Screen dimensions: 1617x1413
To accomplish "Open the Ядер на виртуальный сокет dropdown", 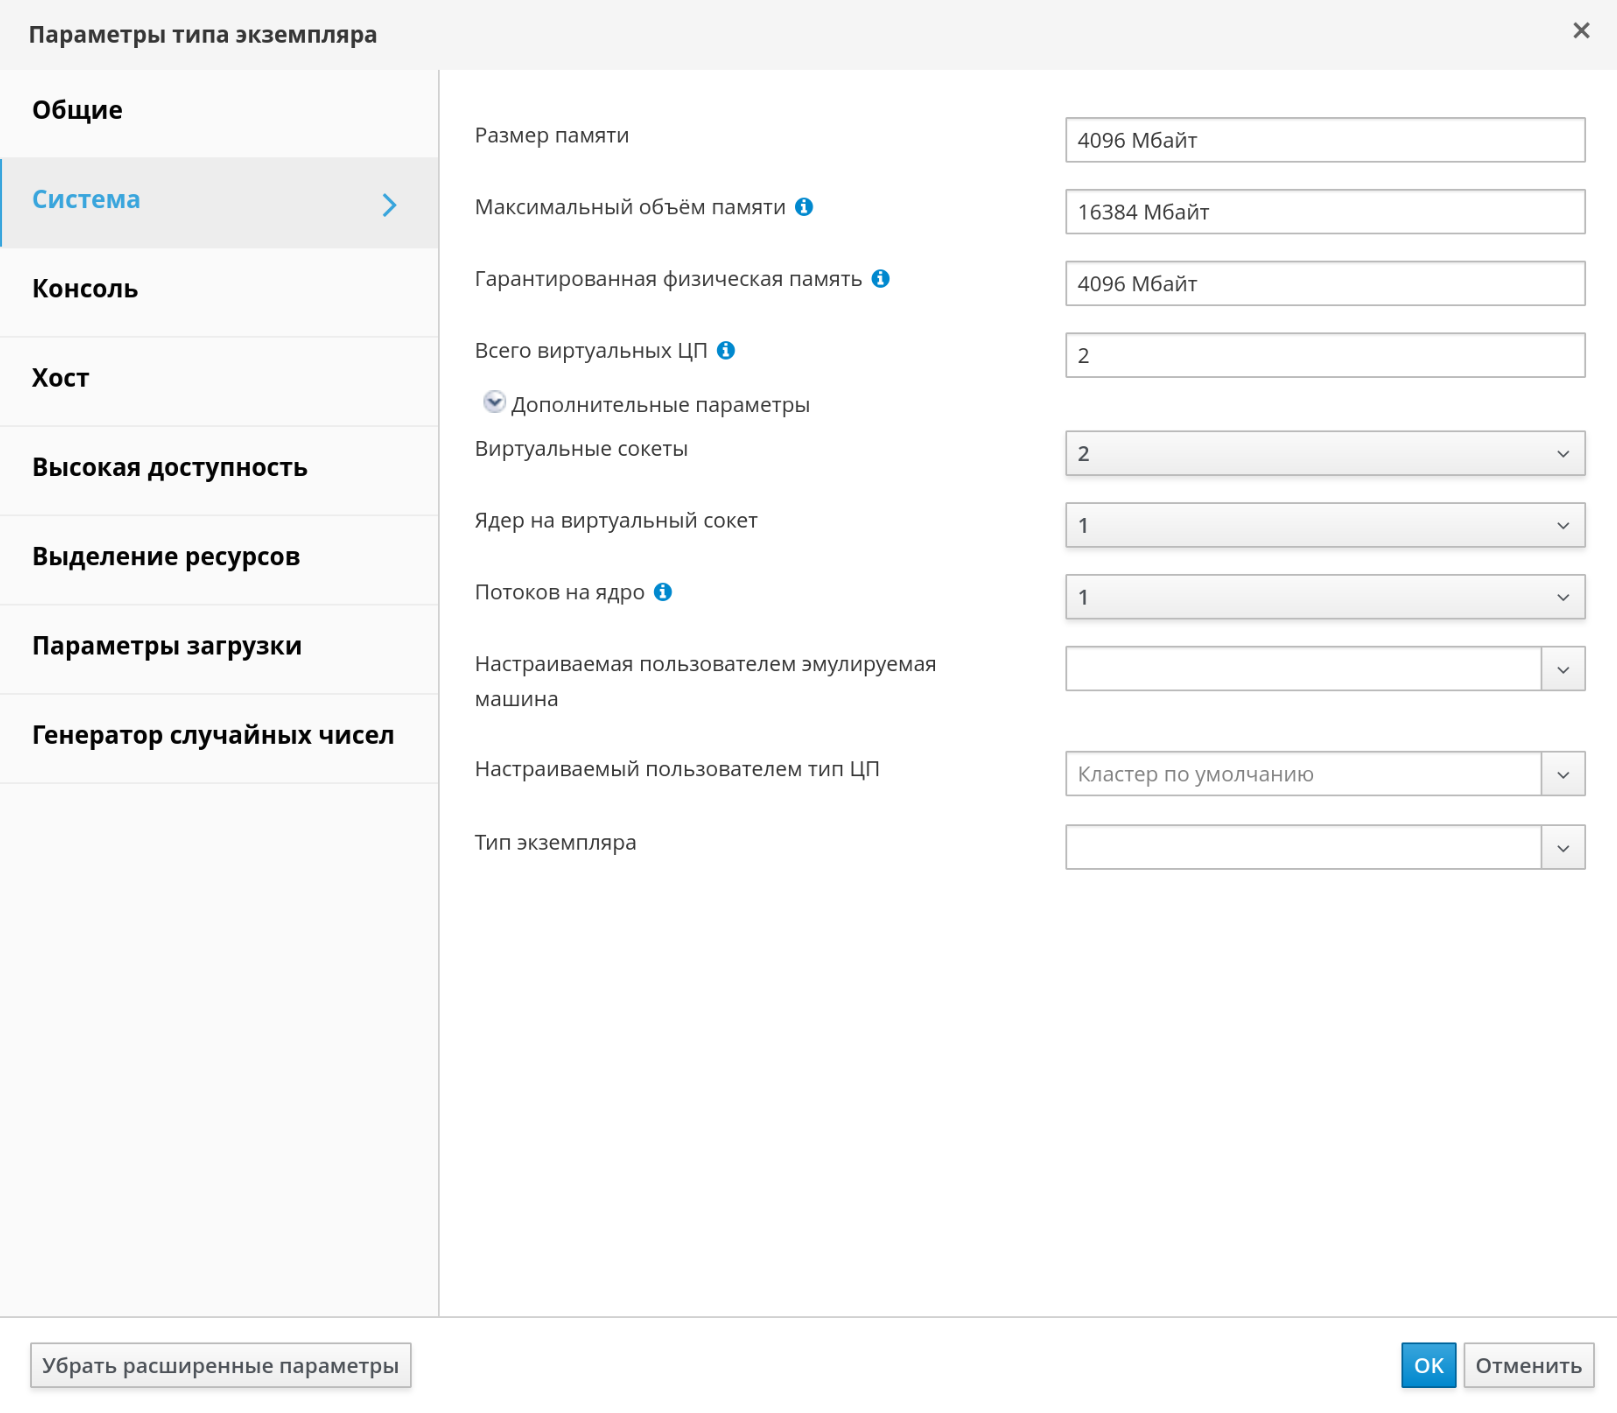I will point(1324,526).
